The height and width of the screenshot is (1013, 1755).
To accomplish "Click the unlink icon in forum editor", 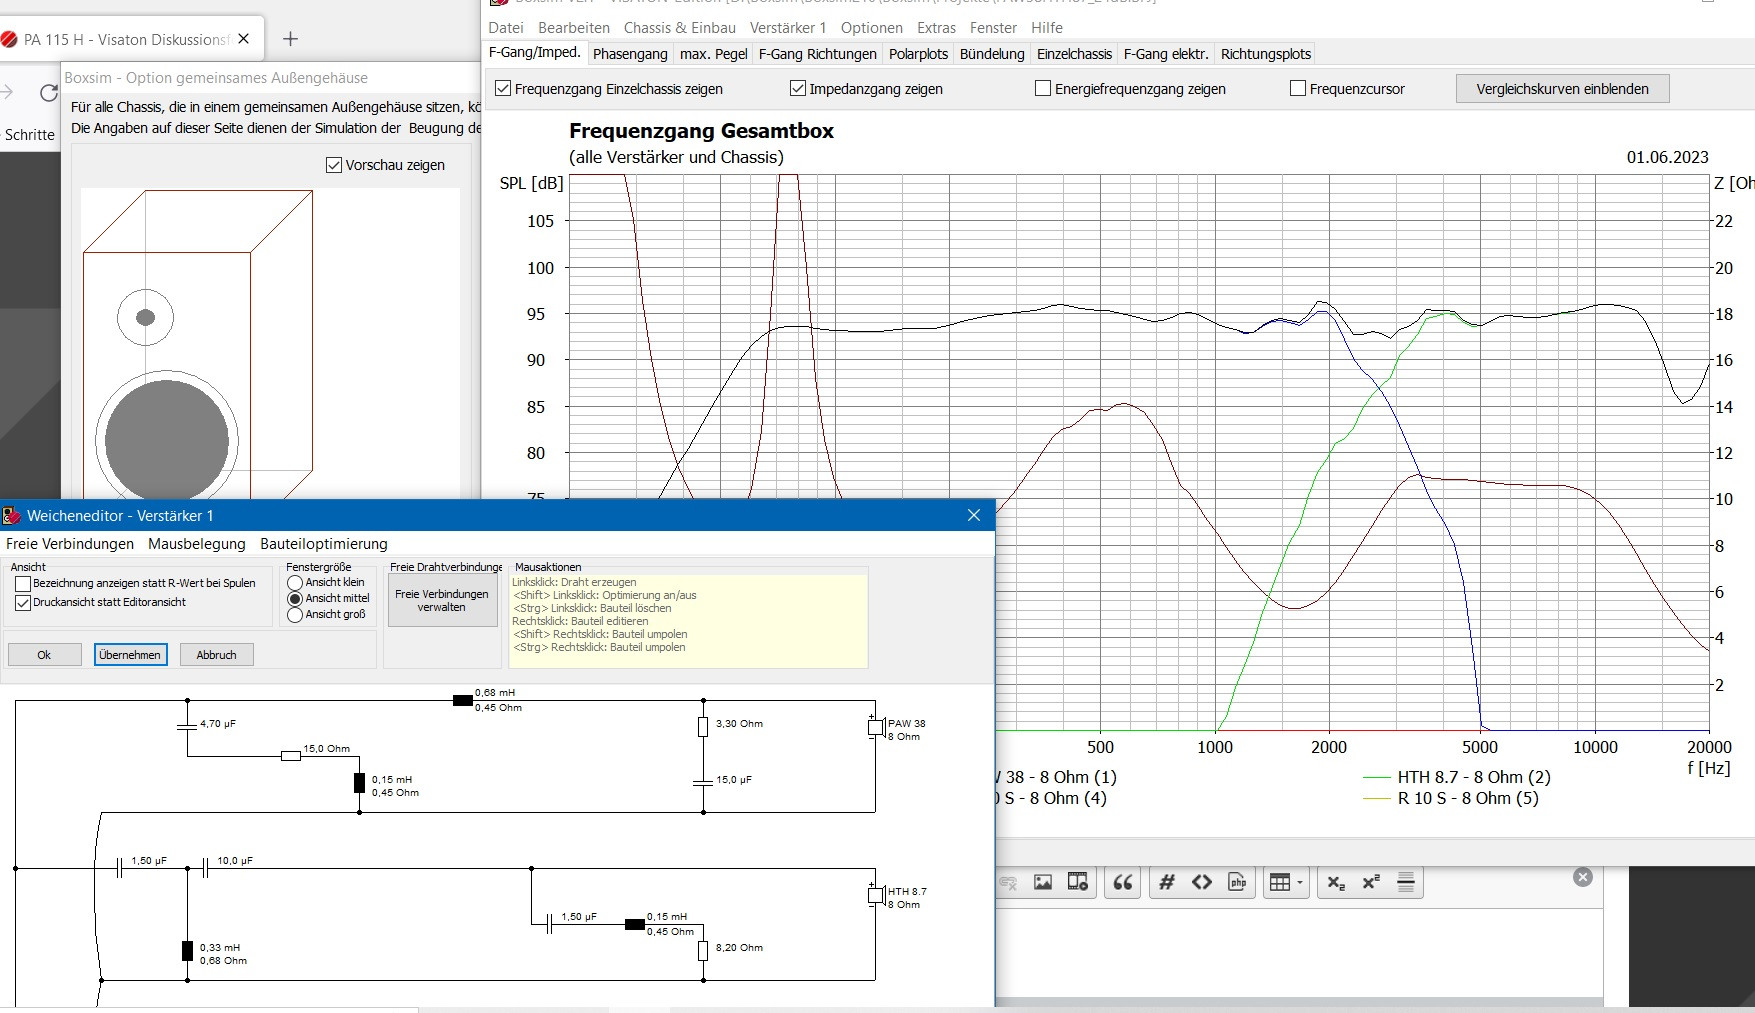I will (1009, 882).
